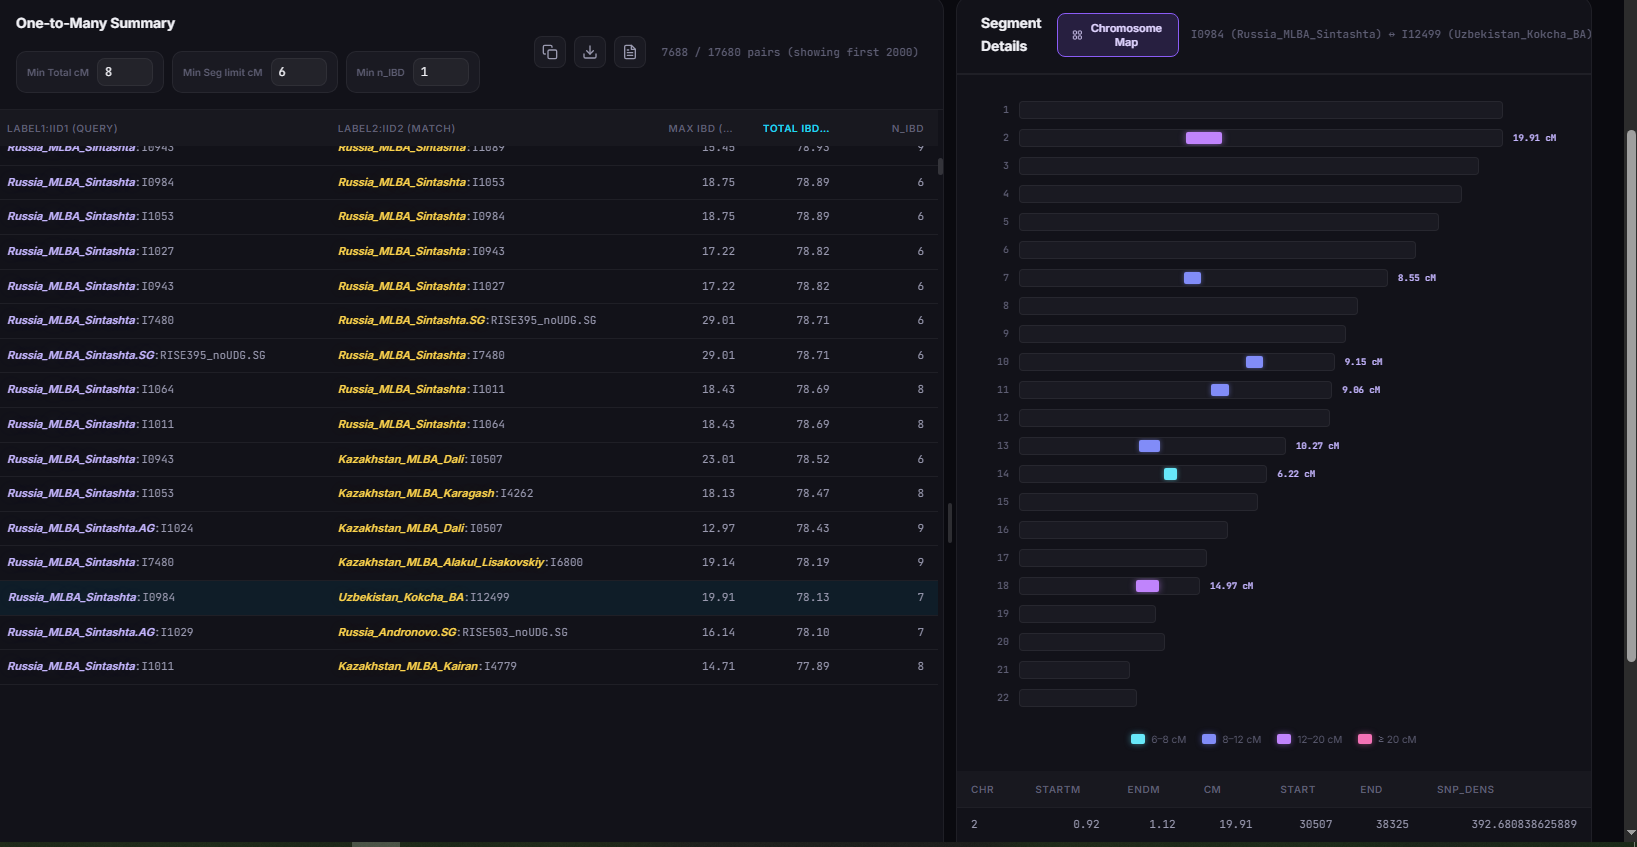
Task: Click the CM header in Segment Details table
Action: [x=1212, y=790]
